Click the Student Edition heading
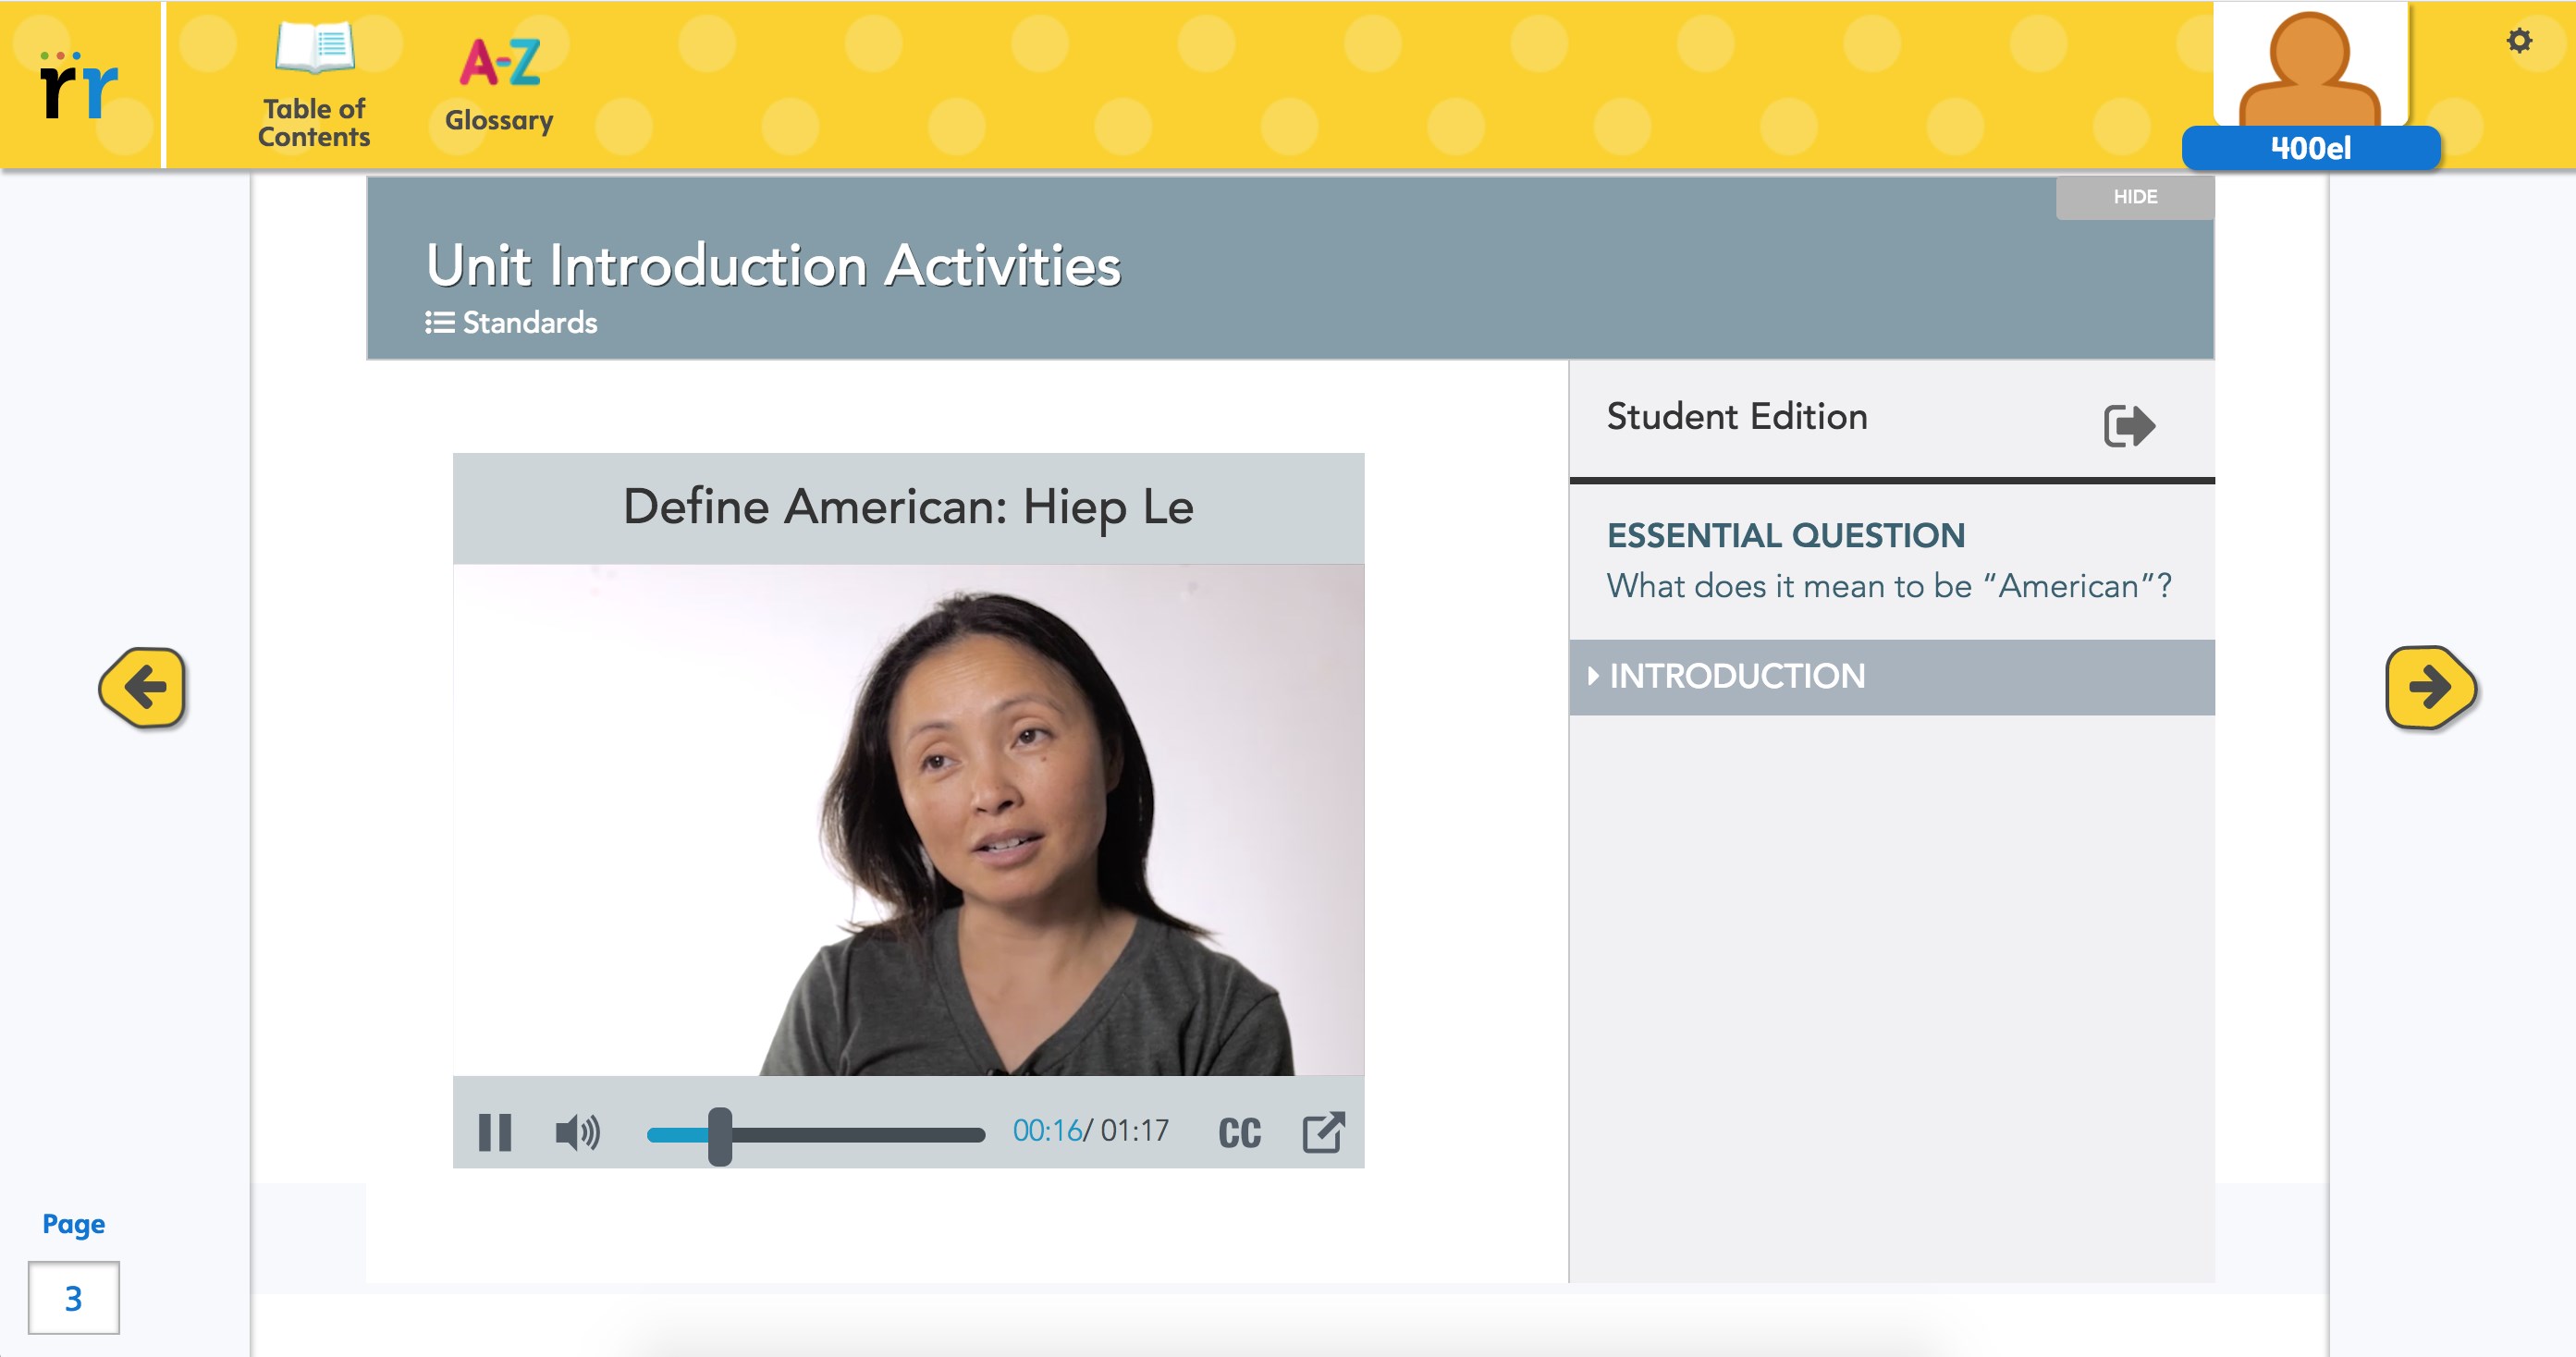This screenshot has width=2576, height=1357. click(x=1736, y=417)
